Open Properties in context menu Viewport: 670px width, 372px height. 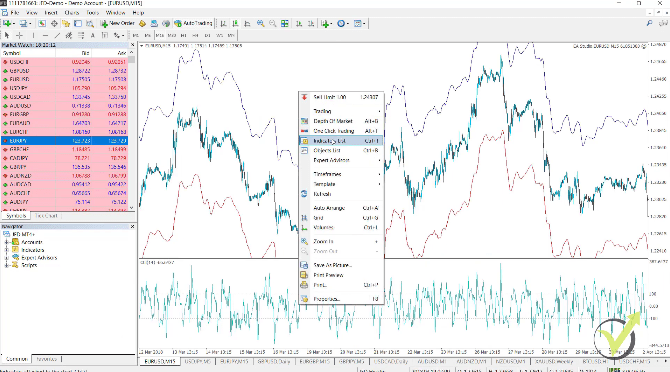pos(341,299)
